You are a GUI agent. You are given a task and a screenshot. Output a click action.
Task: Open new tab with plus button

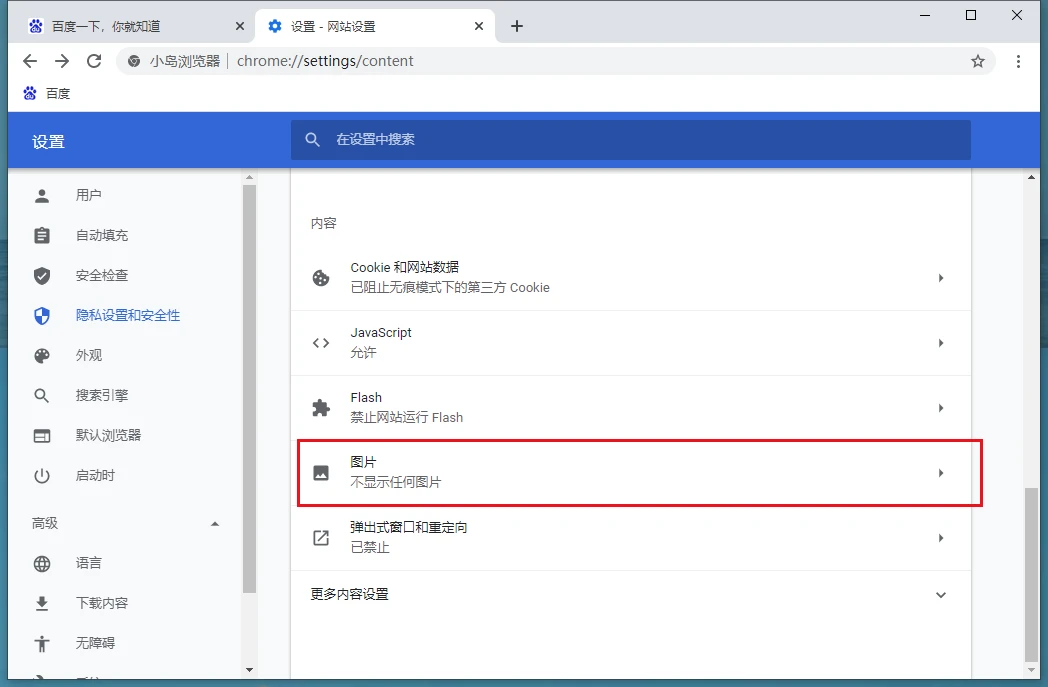click(517, 26)
